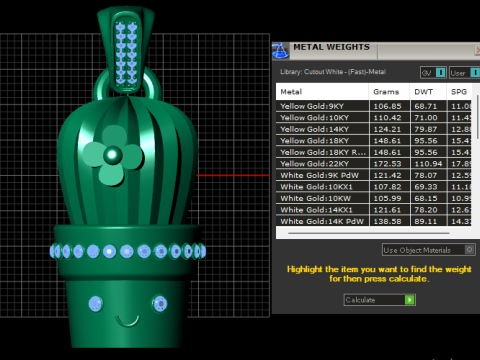Select the White Gold:9K PdW row
480x360 pixels.
click(x=373, y=175)
